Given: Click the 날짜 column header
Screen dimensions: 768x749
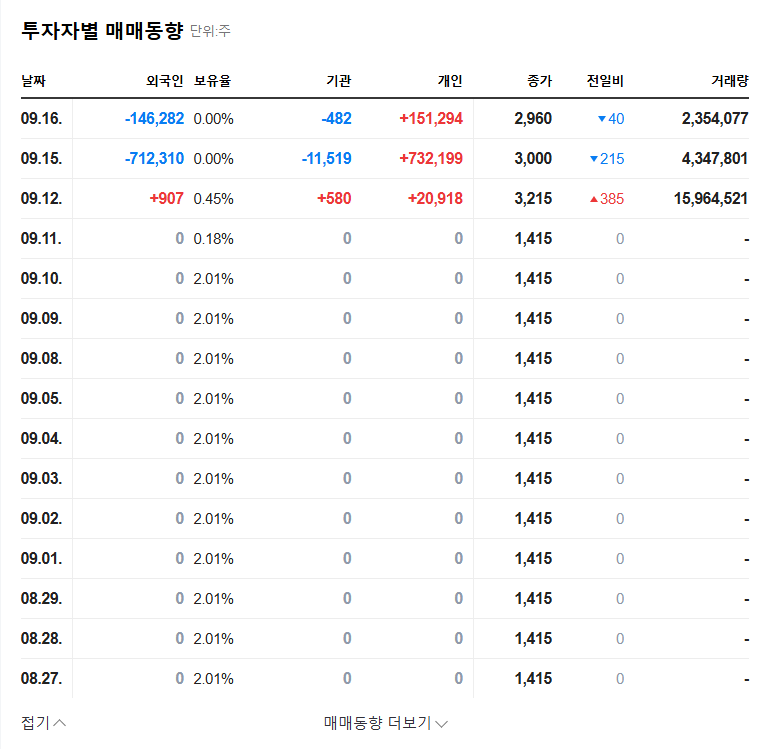Looking at the screenshot, I should tap(33, 81).
